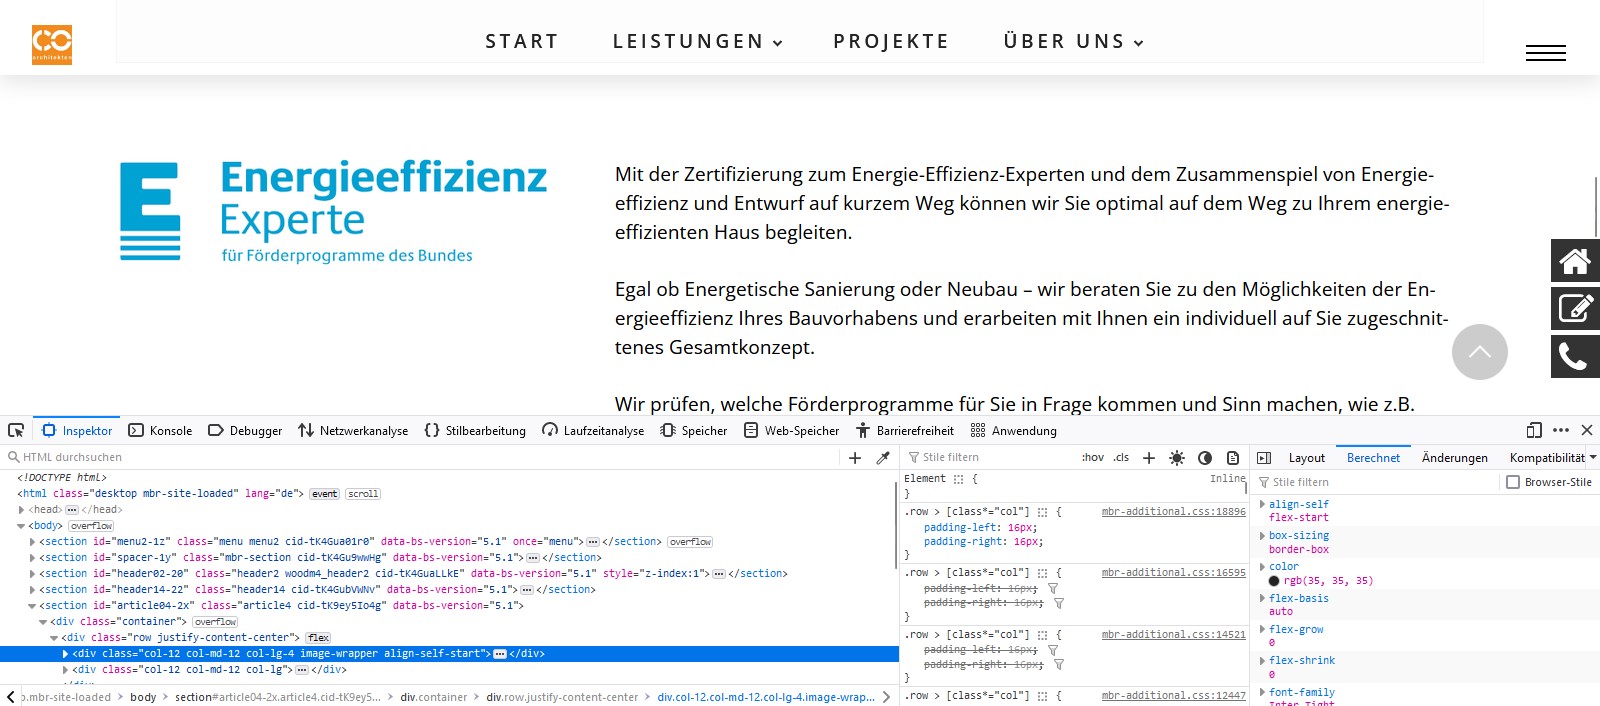Open the PROJEKTE page
This screenshot has height=706, width=1600.
click(x=891, y=41)
